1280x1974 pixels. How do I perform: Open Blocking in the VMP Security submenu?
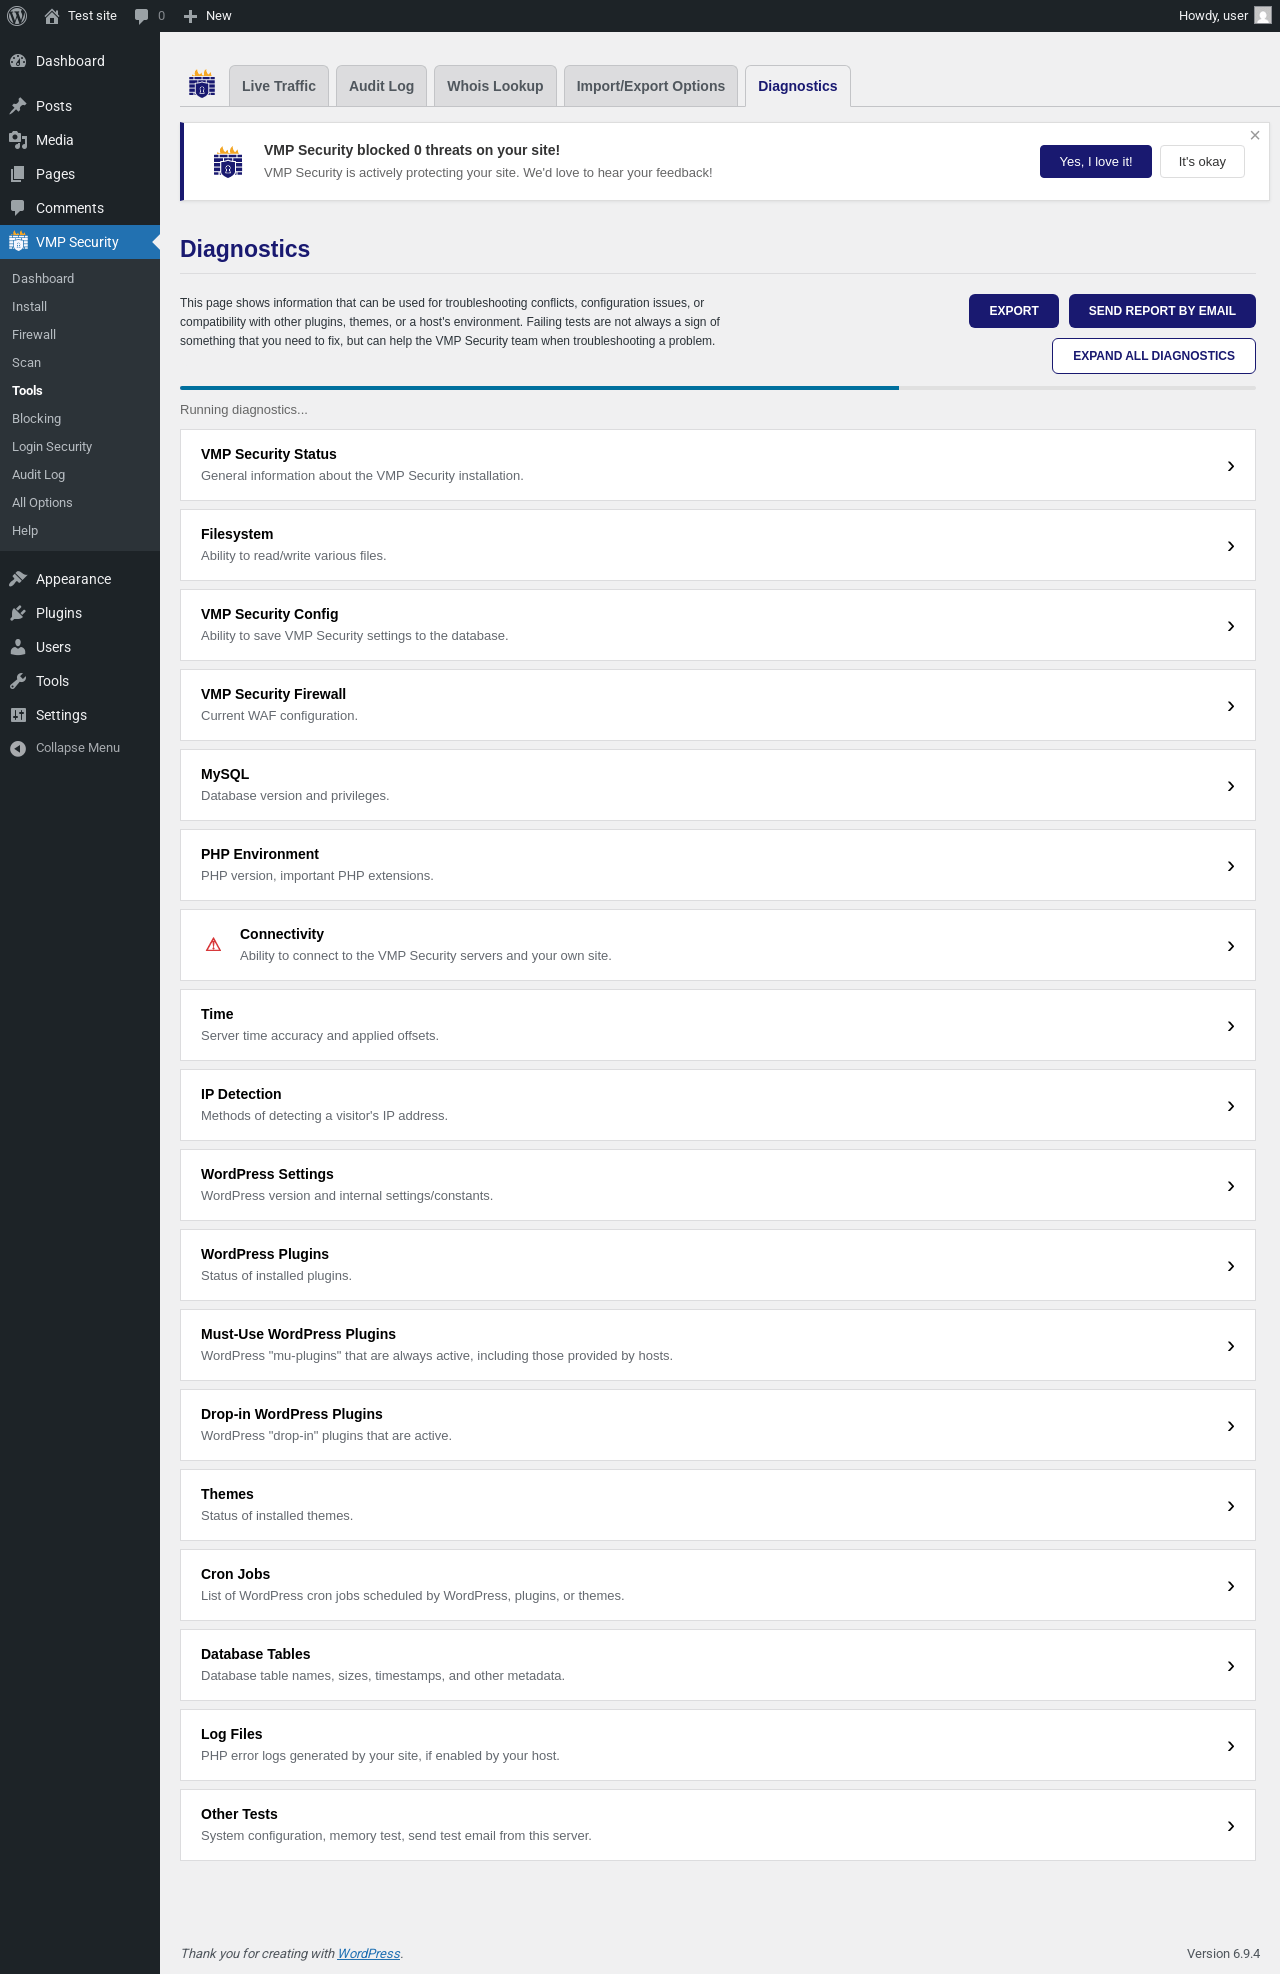tap(37, 419)
